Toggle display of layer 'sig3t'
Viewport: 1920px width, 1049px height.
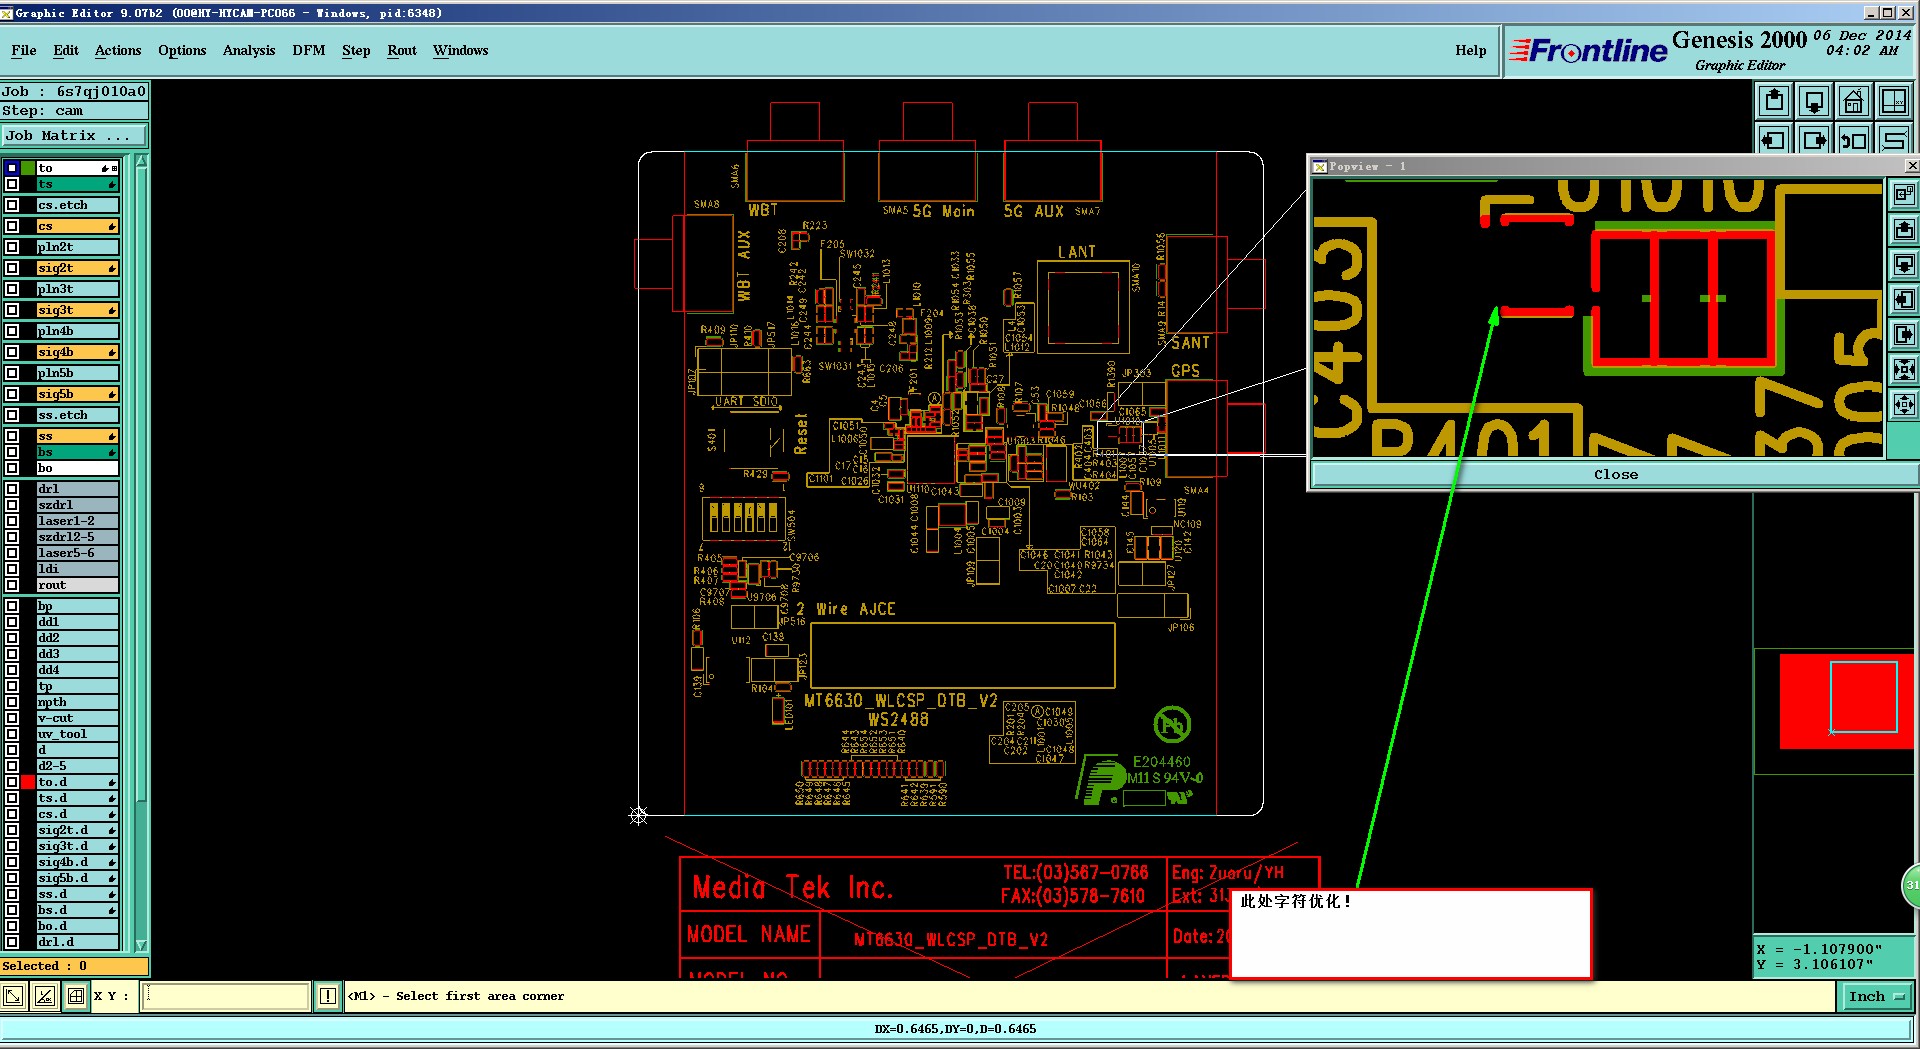[x=12, y=310]
